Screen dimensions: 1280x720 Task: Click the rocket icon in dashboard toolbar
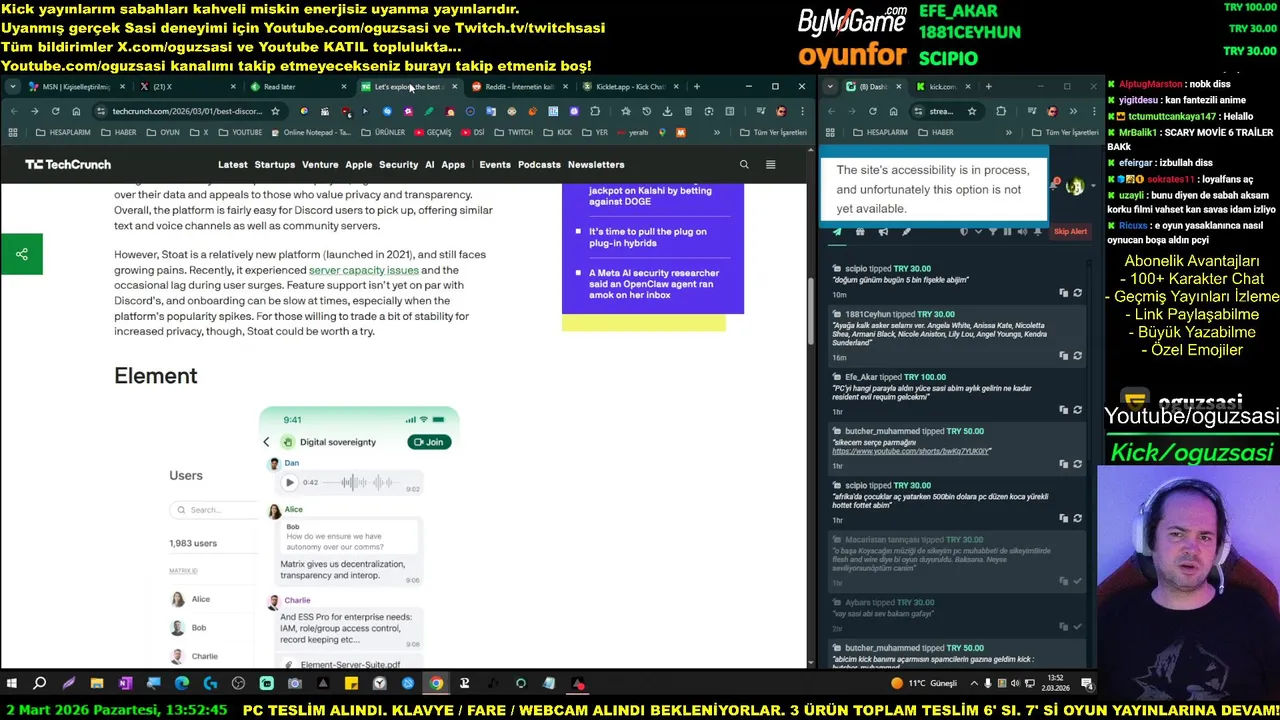tap(906, 232)
